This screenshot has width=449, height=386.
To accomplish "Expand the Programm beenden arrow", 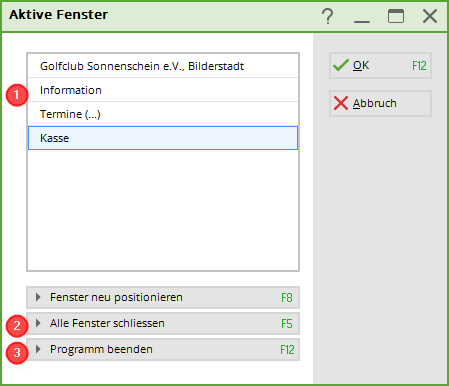I will click(38, 349).
